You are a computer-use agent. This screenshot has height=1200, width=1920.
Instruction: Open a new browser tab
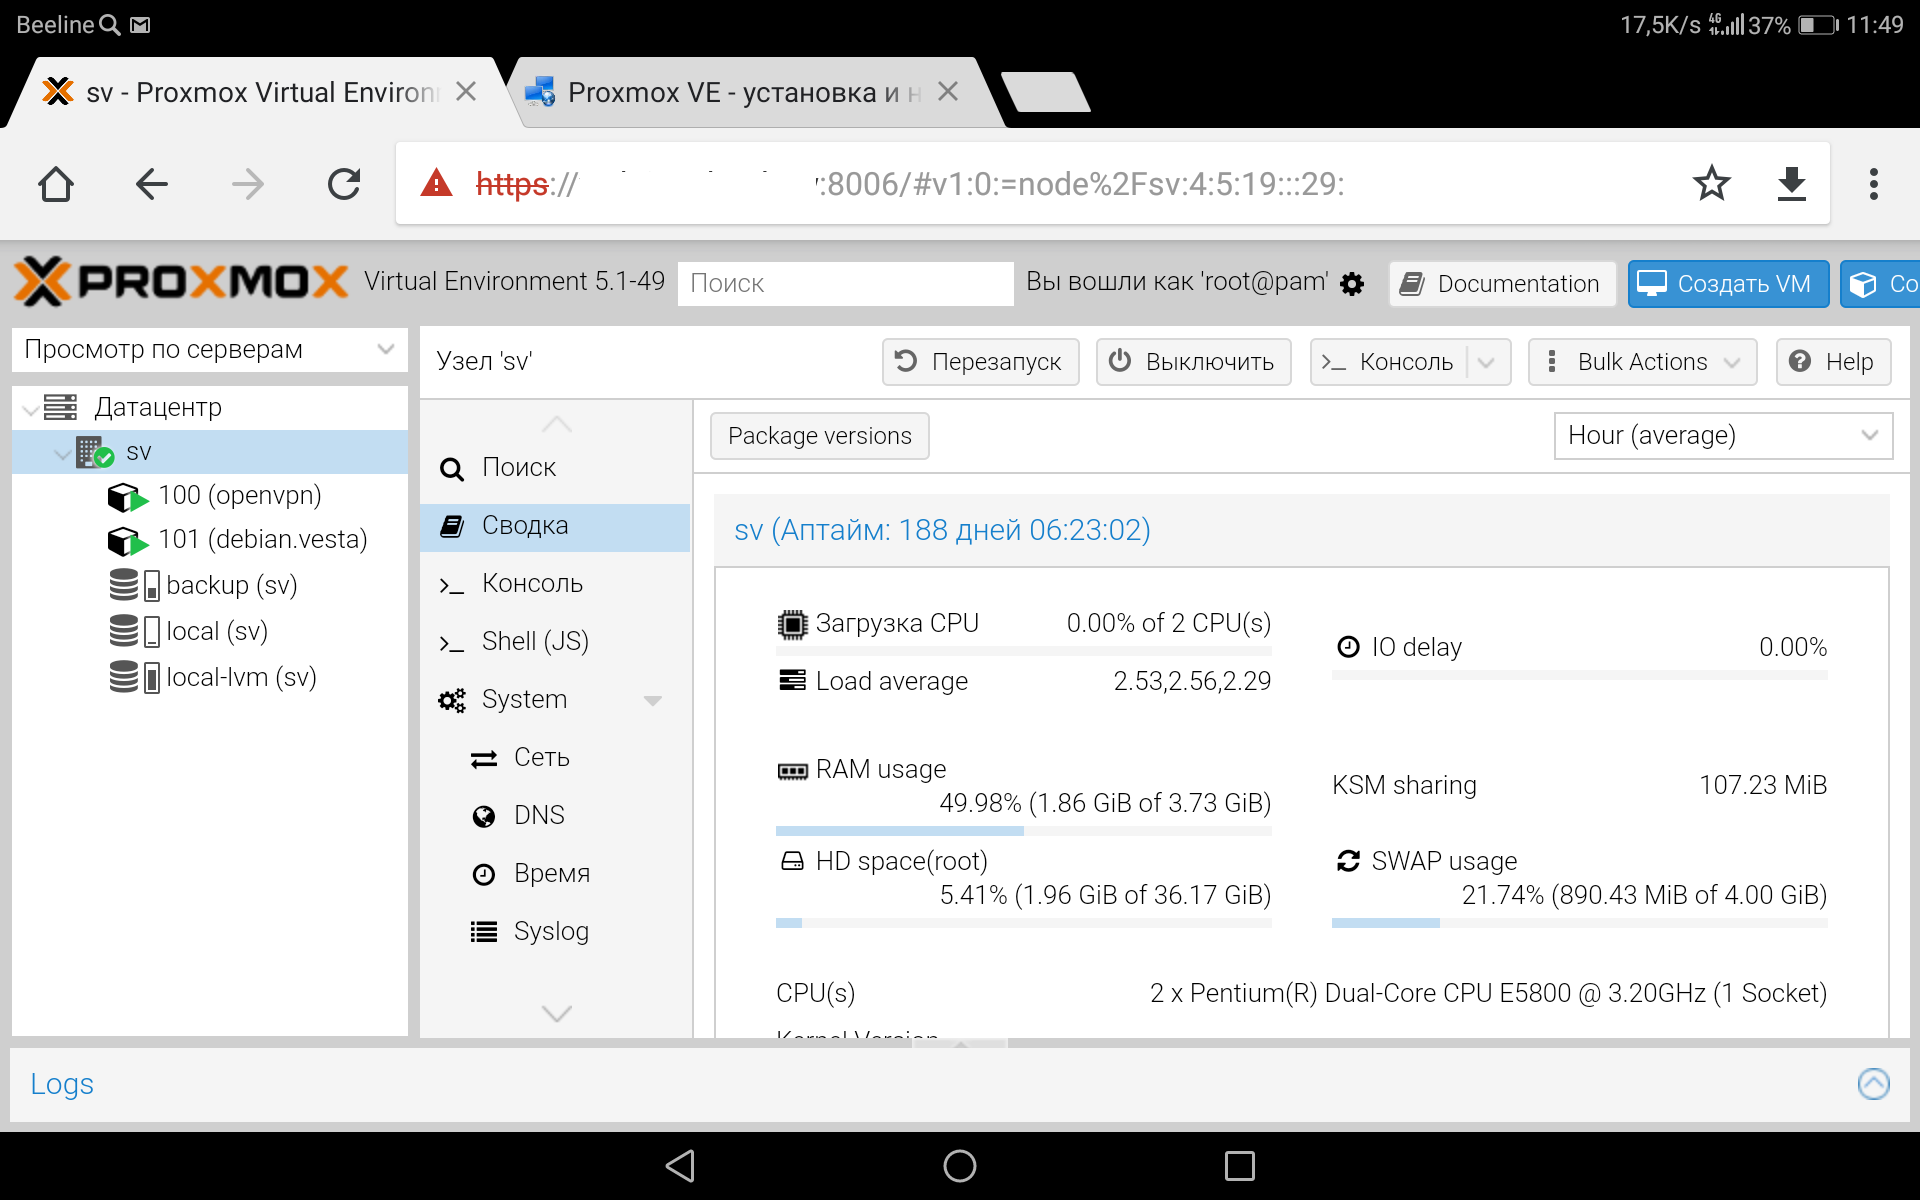tap(1045, 92)
